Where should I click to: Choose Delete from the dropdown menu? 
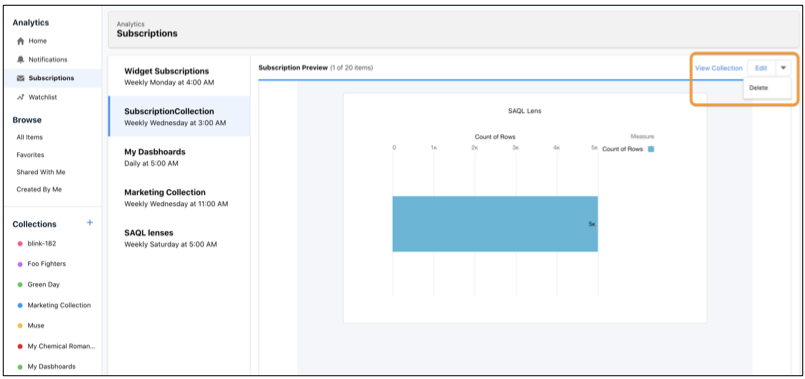click(x=767, y=88)
